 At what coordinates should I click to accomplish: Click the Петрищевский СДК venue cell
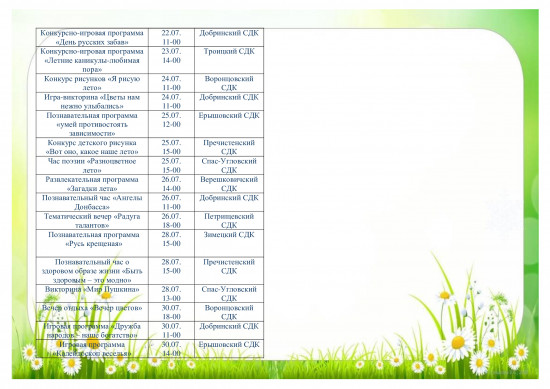tap(229, 221)
